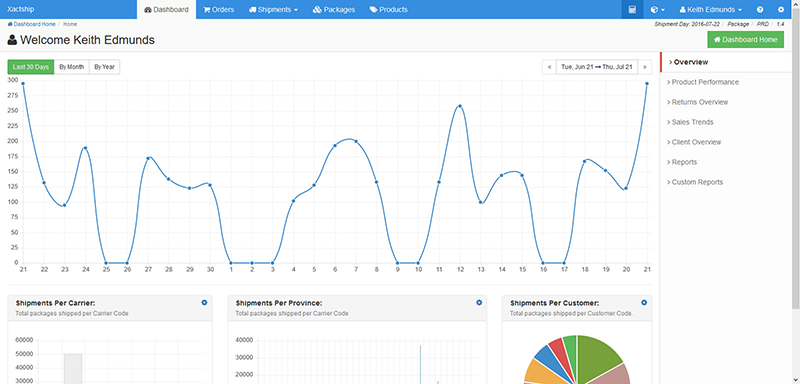Screen dimensions: 800x384
Task: Open Keith Edmunds user menu
Action: pyautogui.click(x=711, y=10)
